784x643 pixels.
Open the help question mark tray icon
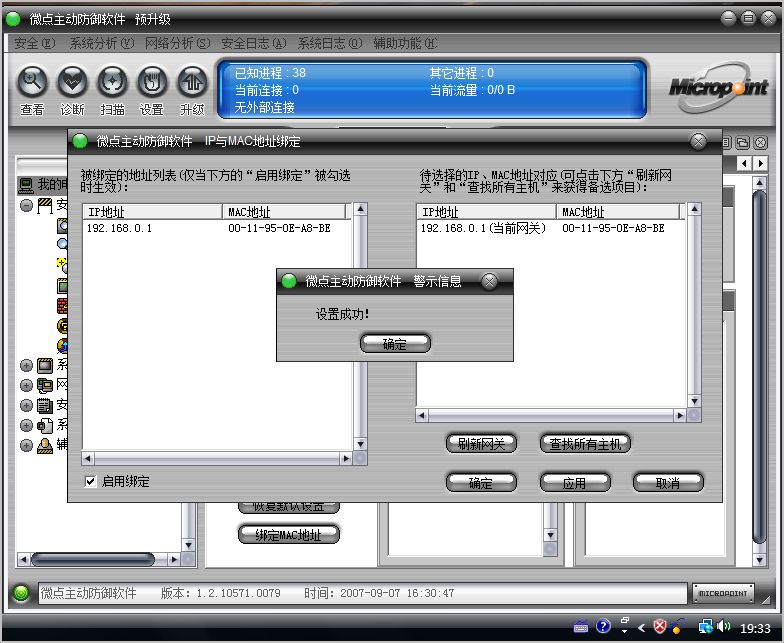click(604, 626)
